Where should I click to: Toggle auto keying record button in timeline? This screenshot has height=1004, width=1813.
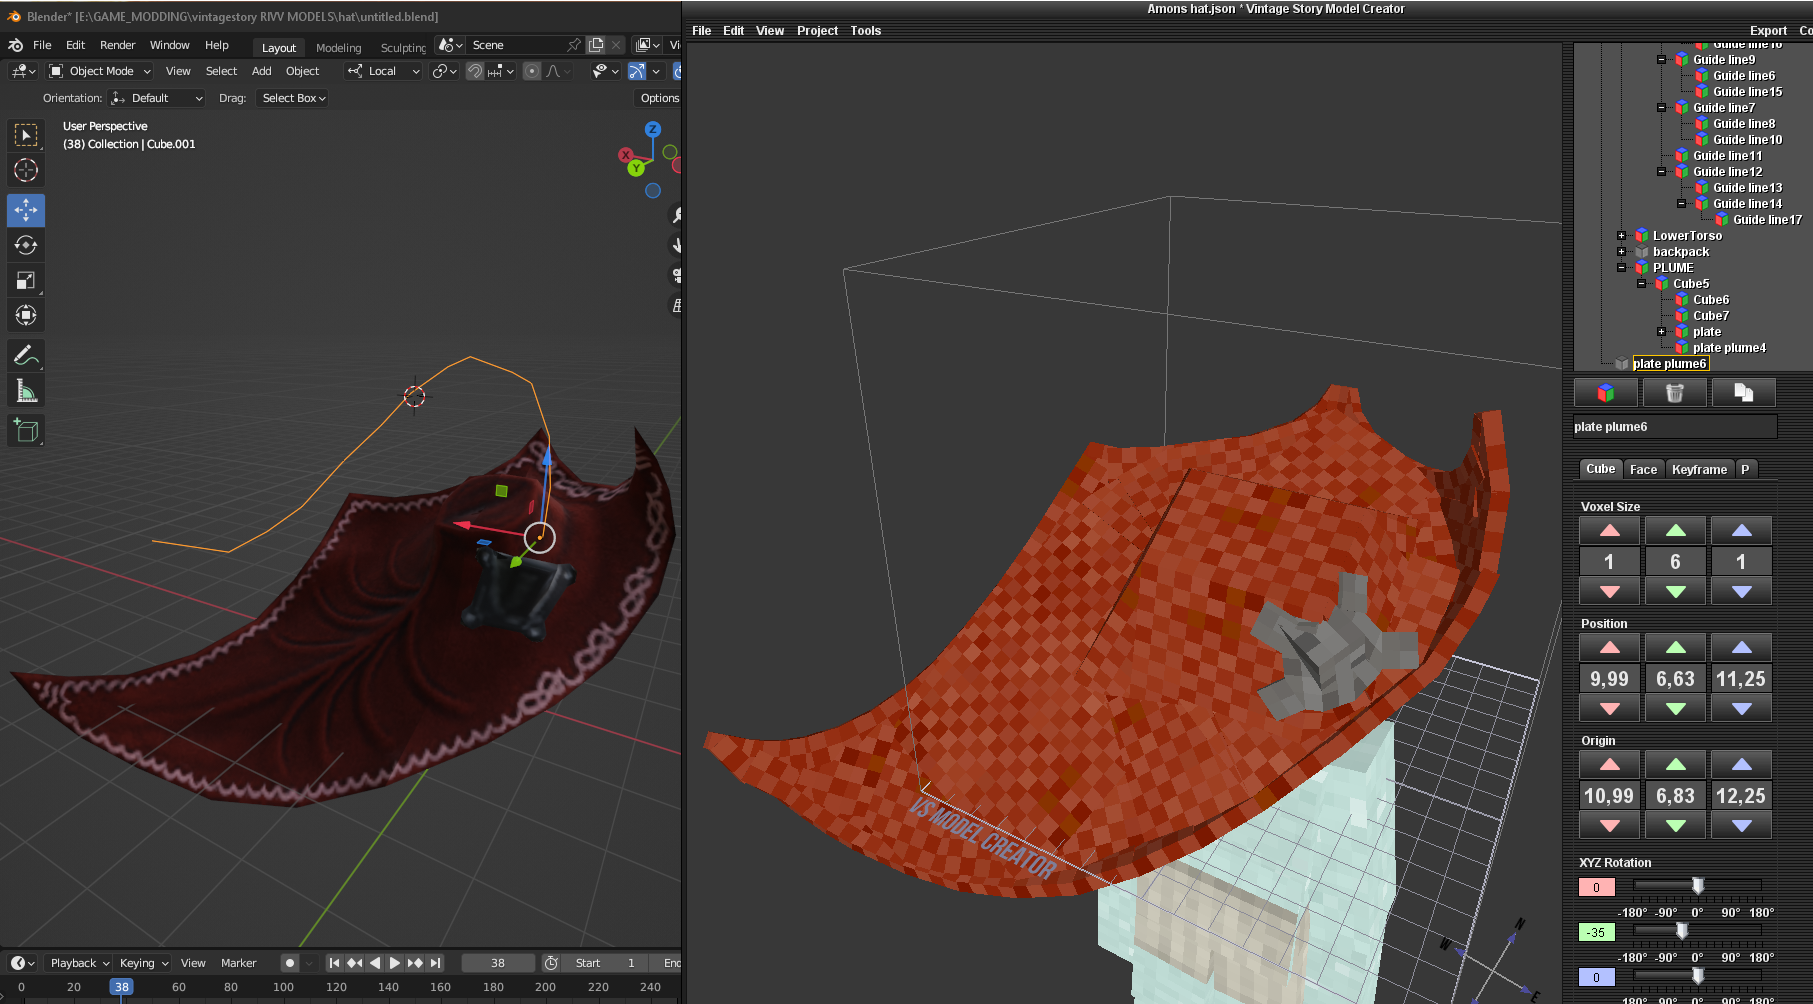point(290,963)
